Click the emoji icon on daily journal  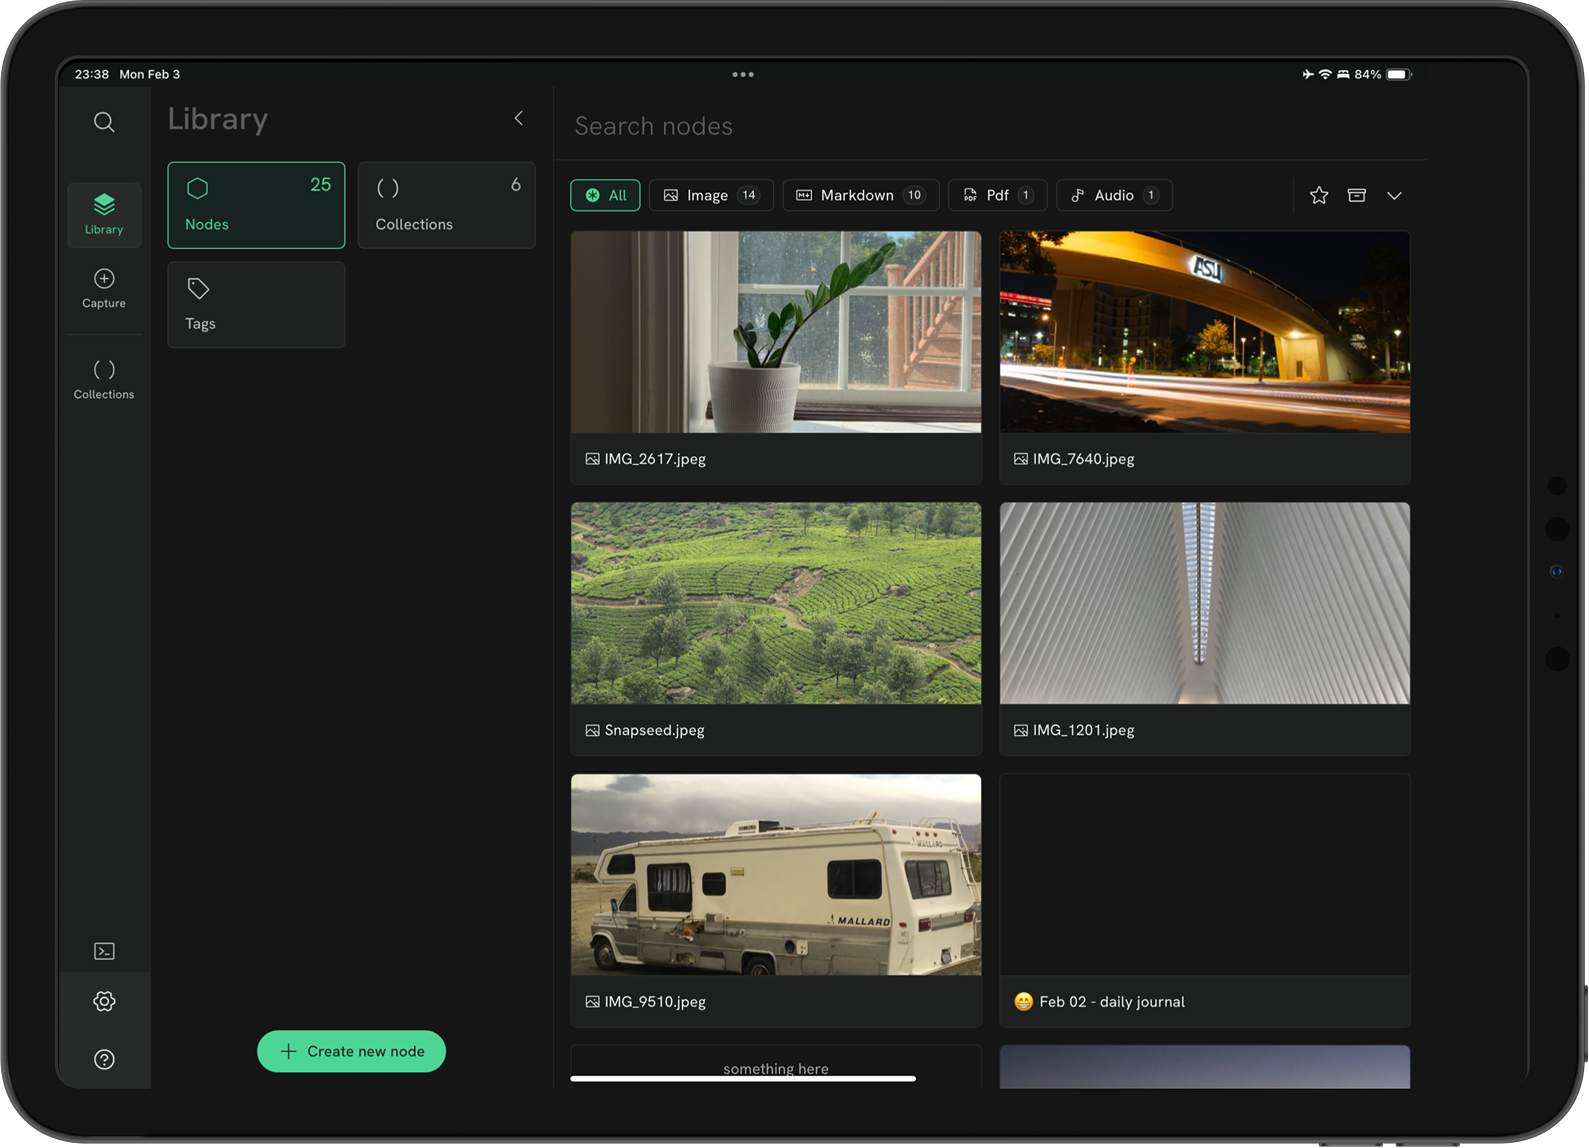pos(1023,1002)
